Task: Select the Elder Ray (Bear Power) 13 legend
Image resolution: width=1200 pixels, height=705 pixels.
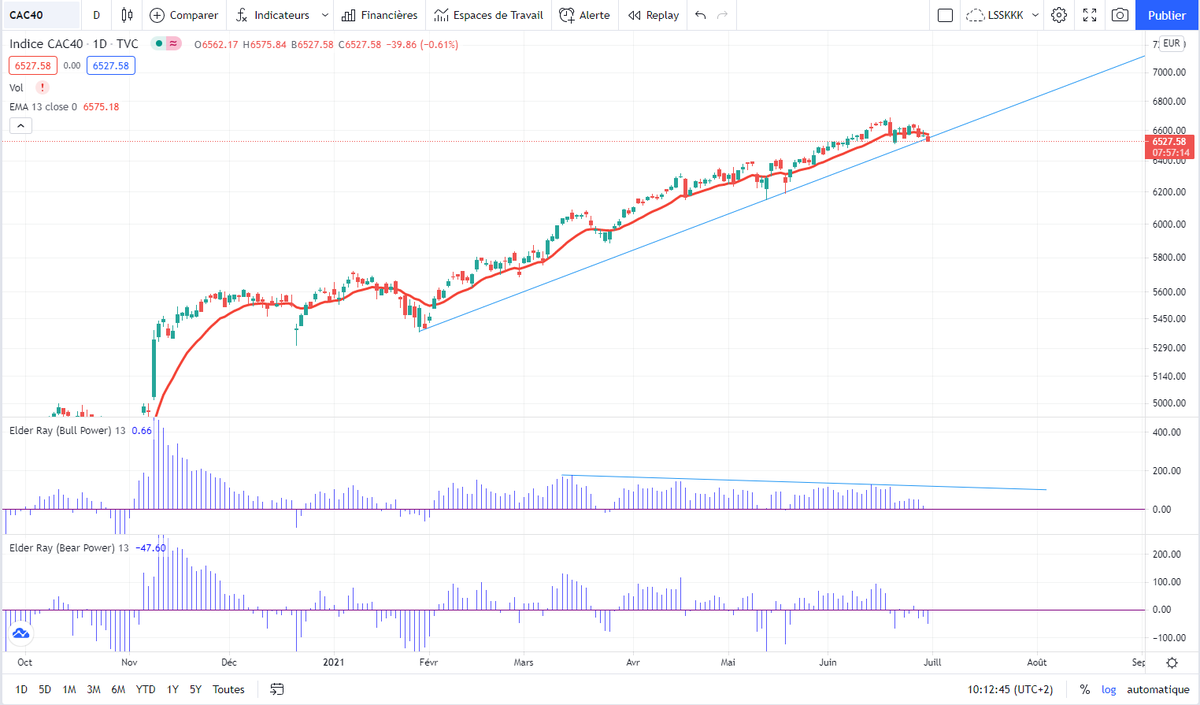Action: coord(69,548)
